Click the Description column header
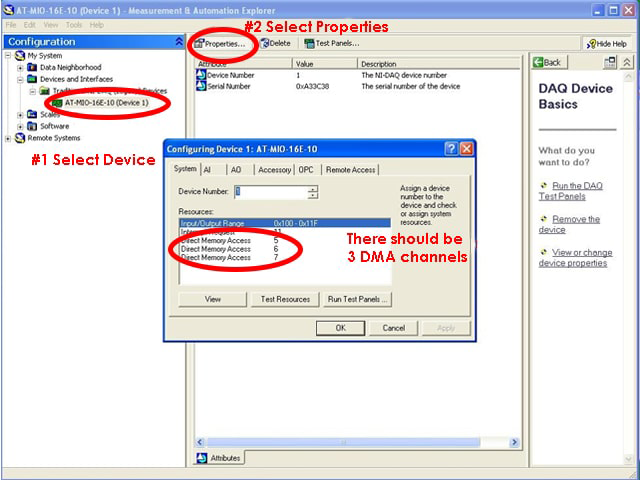 pyautogui.click(x=439, y=64)
